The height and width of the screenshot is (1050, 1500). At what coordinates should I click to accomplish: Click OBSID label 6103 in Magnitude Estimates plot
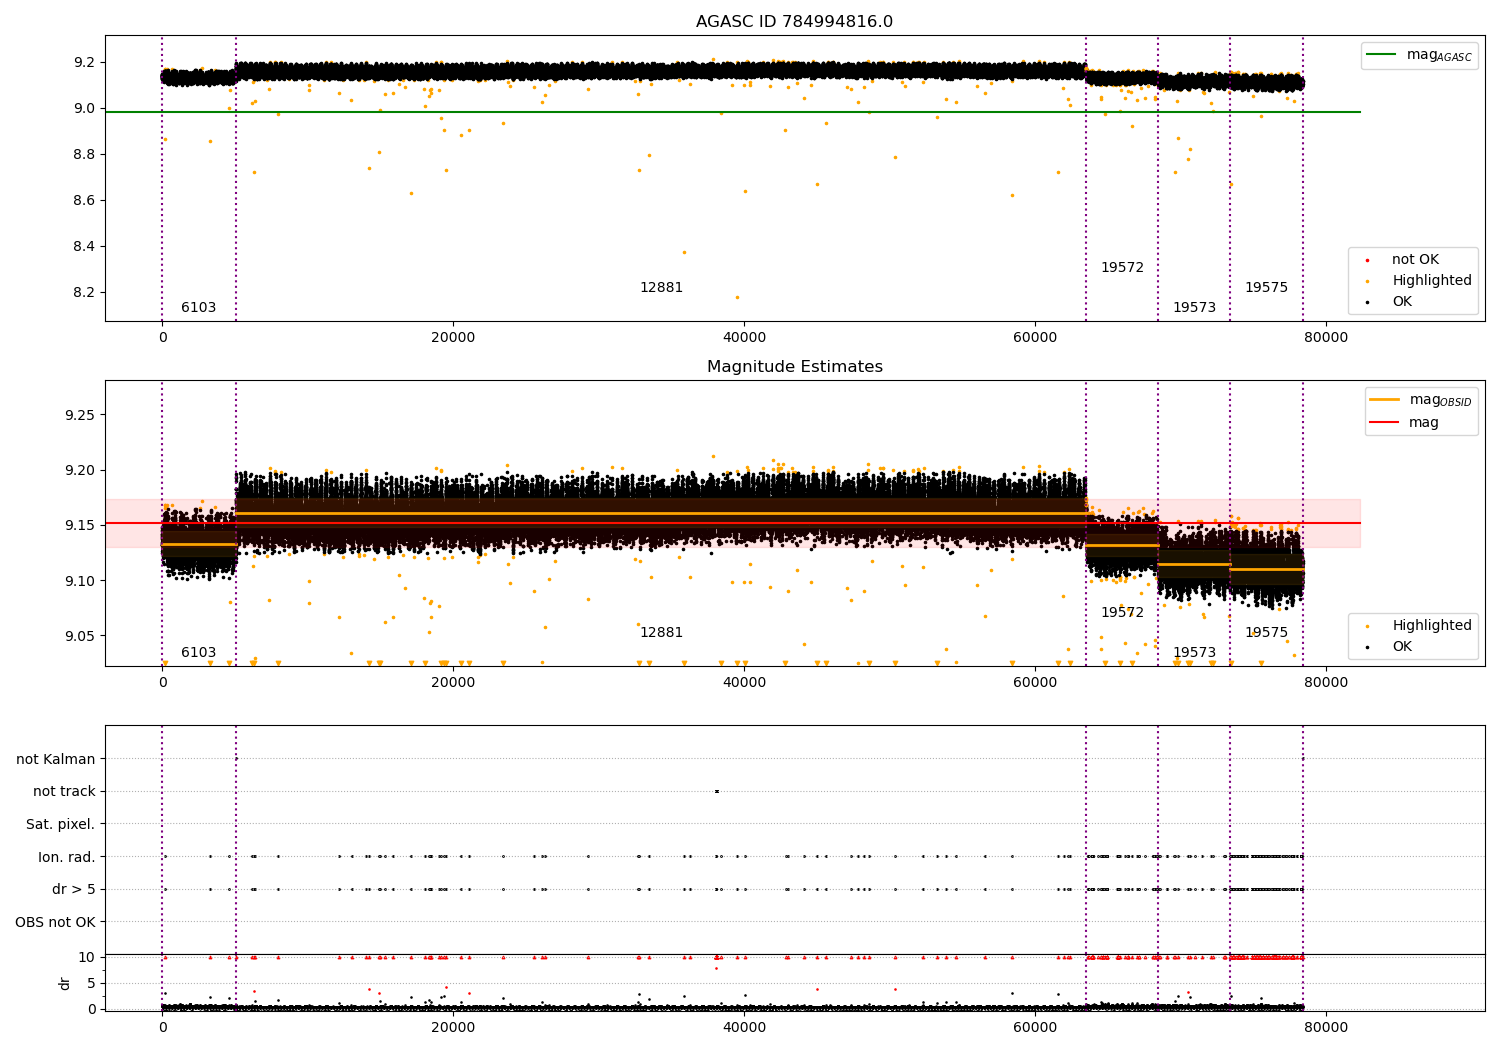click(x=198, y=653)
